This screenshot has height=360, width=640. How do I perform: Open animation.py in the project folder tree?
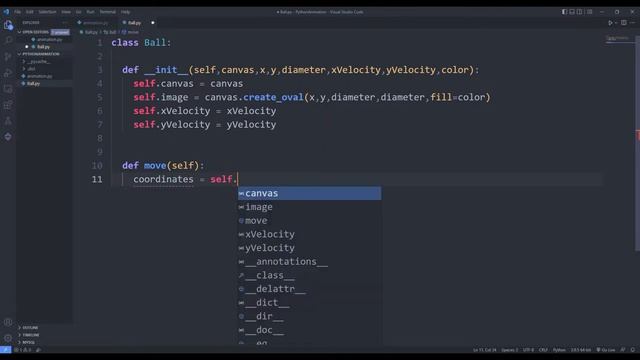click(x=39, y=76)
